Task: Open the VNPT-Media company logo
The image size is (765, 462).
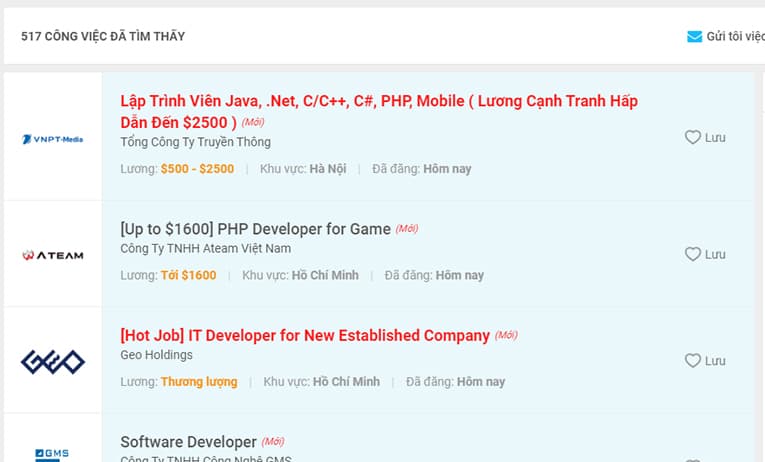Action: 53,140
